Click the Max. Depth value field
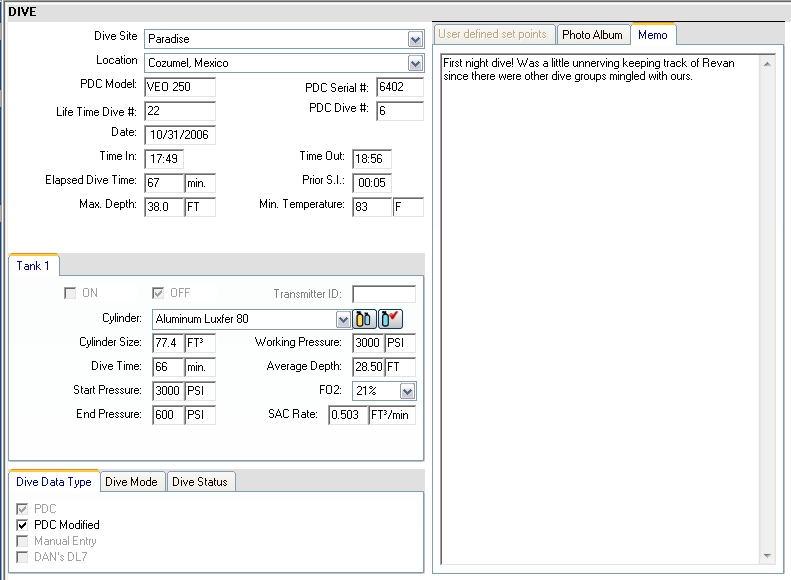 [x=164, y=207]
